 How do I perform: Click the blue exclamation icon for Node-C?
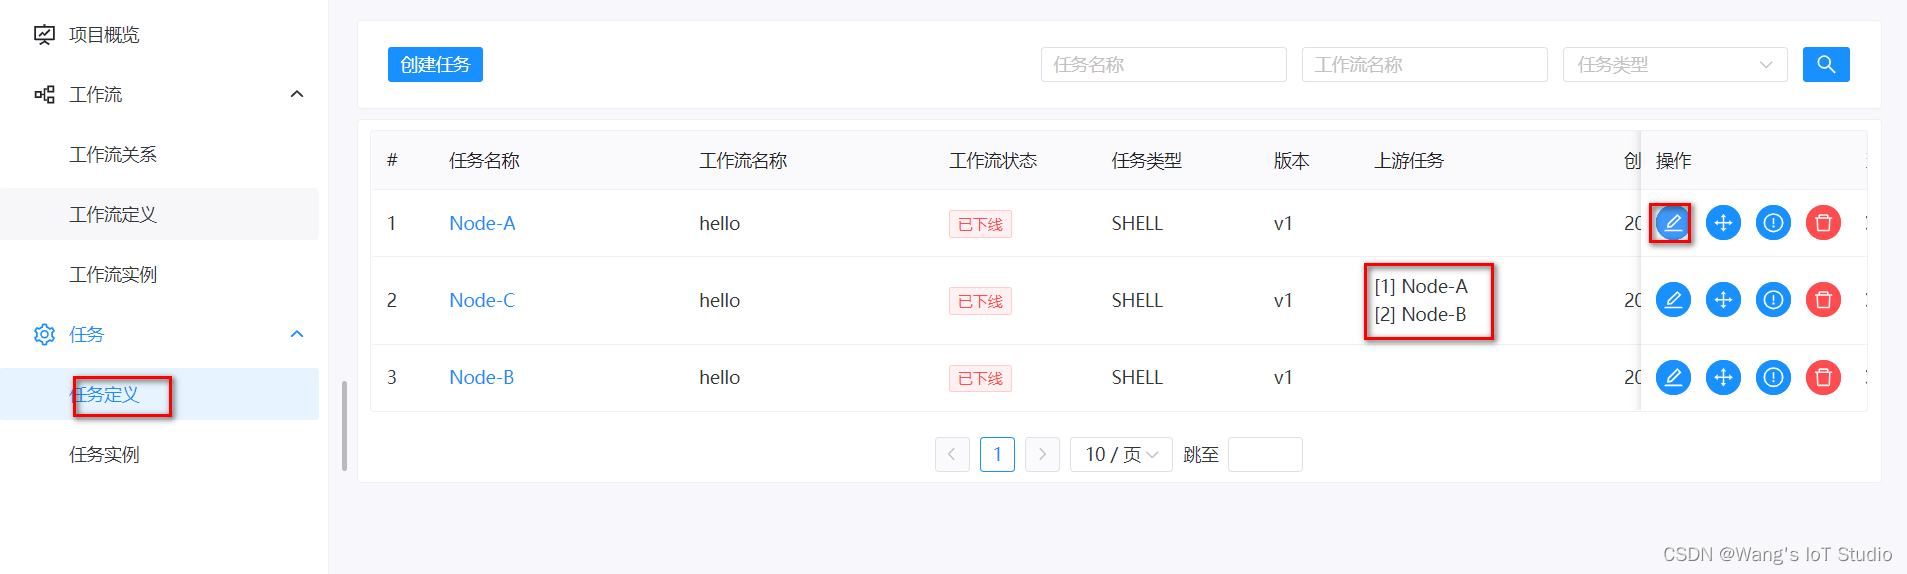(1773, 300)
